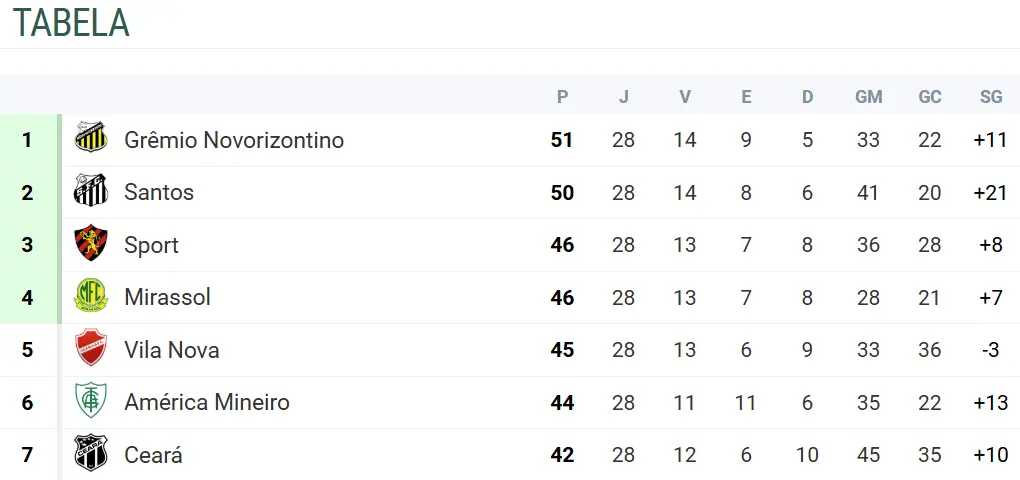Screen dimensions: 1020x480
Task: Click the GM goals scored header
Action: pos(868,97)
